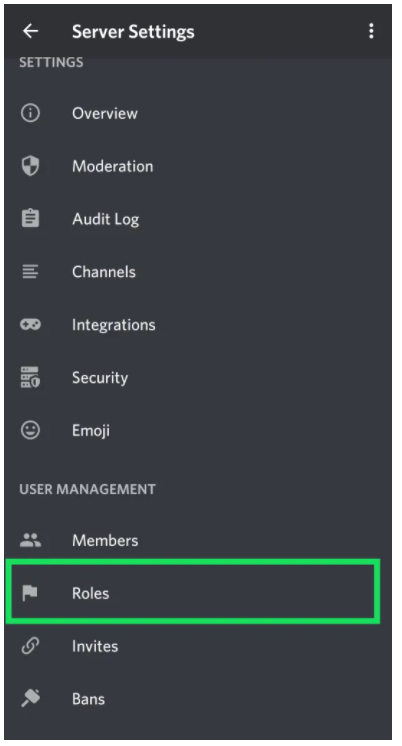Open the three-dot overflow menu
Viewport: 402px width, 746px height.
[371, 31]
